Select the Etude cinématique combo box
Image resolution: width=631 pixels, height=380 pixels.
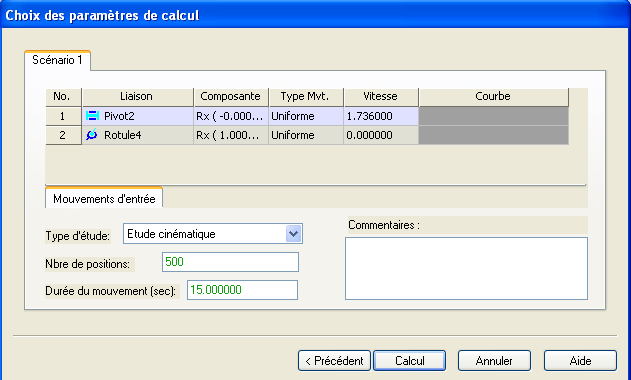[x=213, y=234]
